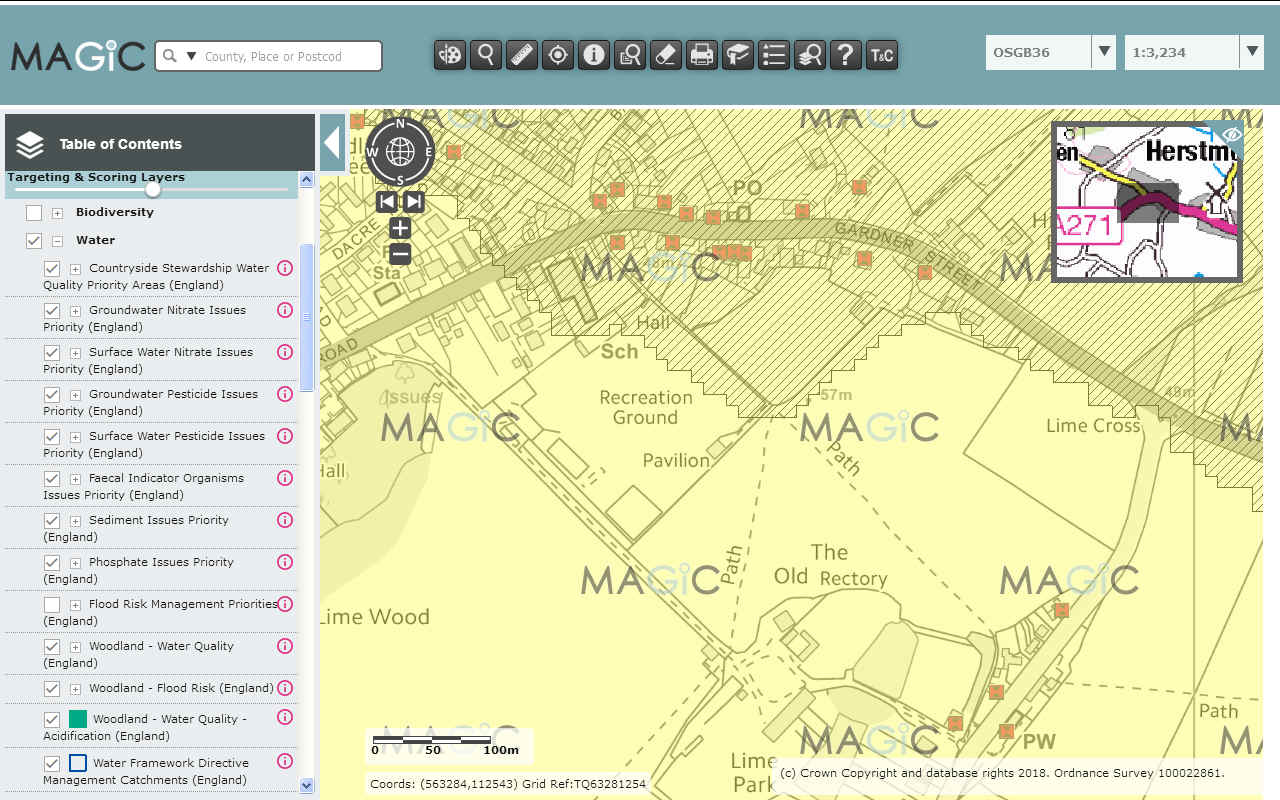
Task: Click the print map icon
Action: coord(702,55)
